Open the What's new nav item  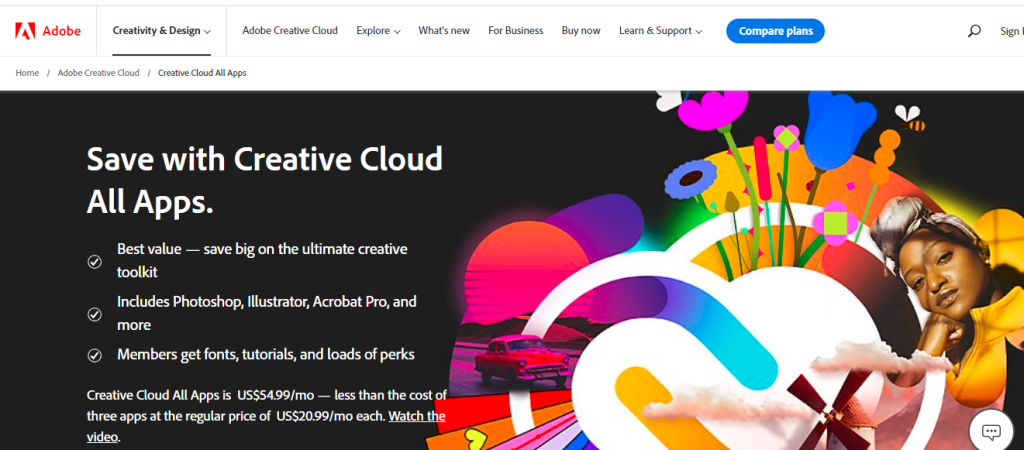444,31
